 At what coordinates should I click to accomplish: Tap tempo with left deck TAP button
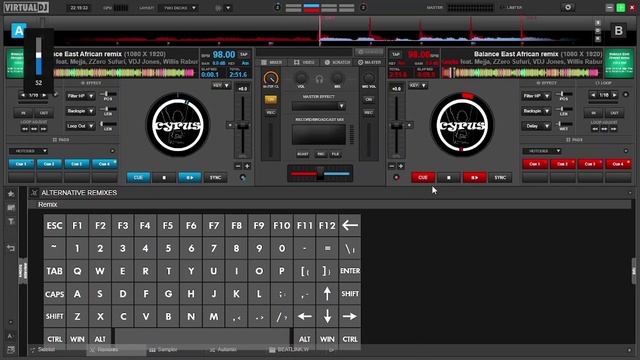244,54
